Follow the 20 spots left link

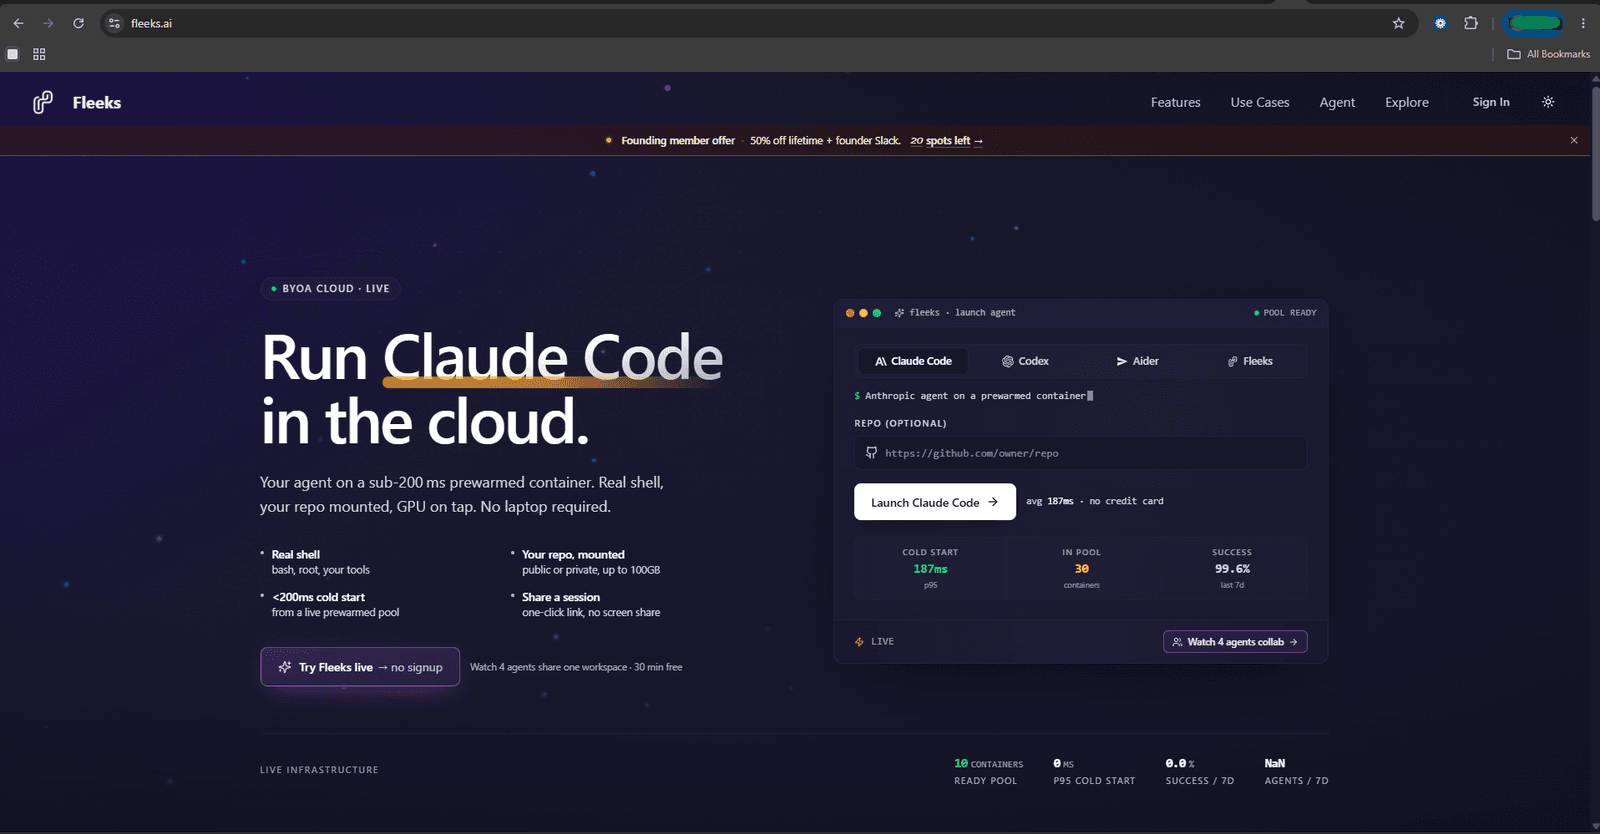[946, 141]
